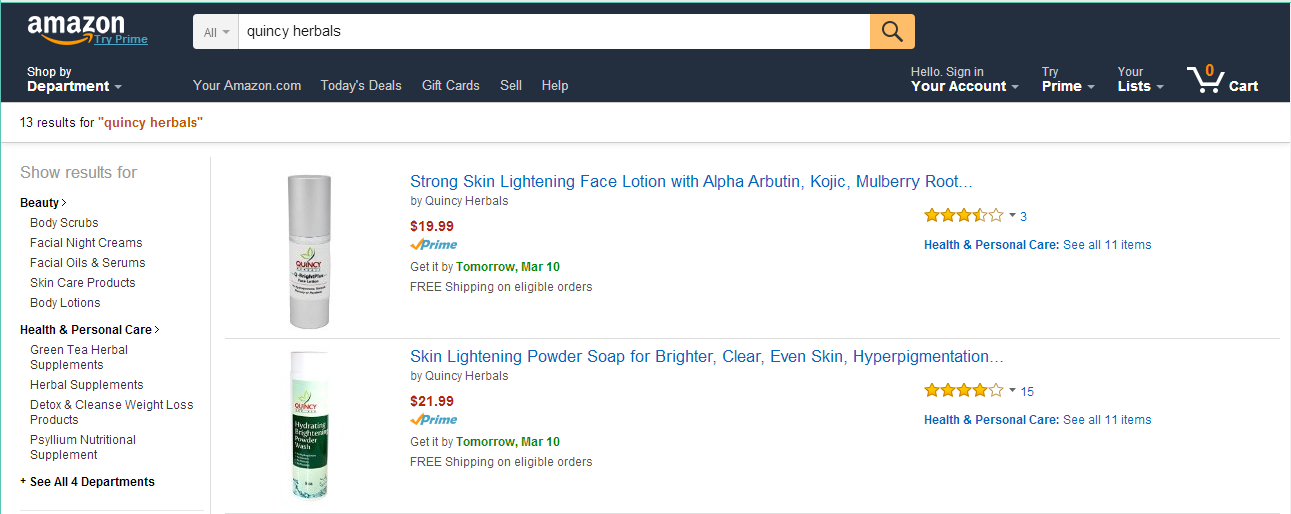Click the Powder Wash product thumbnail
1291x514 pixels.
pos(309,425)
